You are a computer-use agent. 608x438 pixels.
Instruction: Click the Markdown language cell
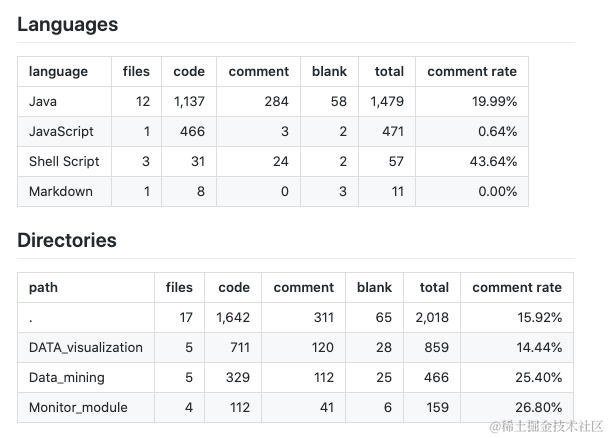tap(61, 191)
